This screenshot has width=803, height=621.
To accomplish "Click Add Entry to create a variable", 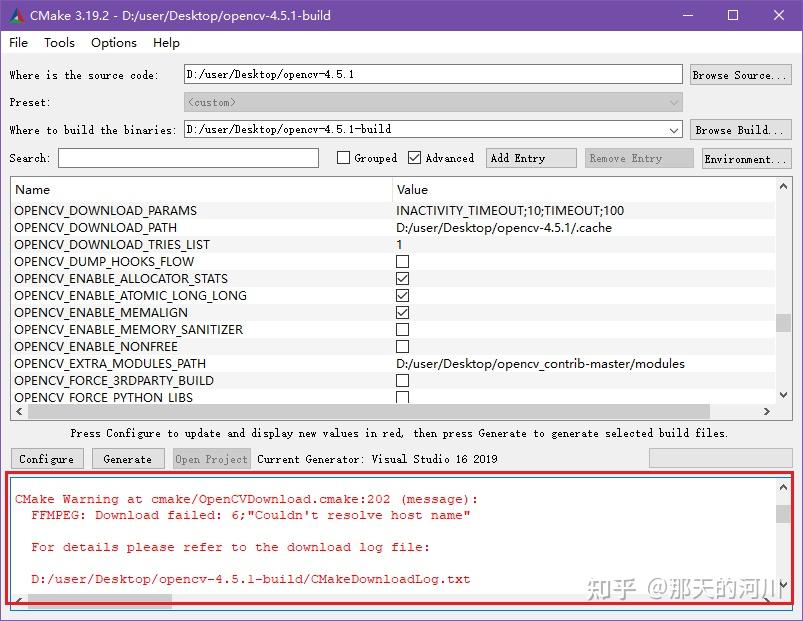I will (530, 157).
